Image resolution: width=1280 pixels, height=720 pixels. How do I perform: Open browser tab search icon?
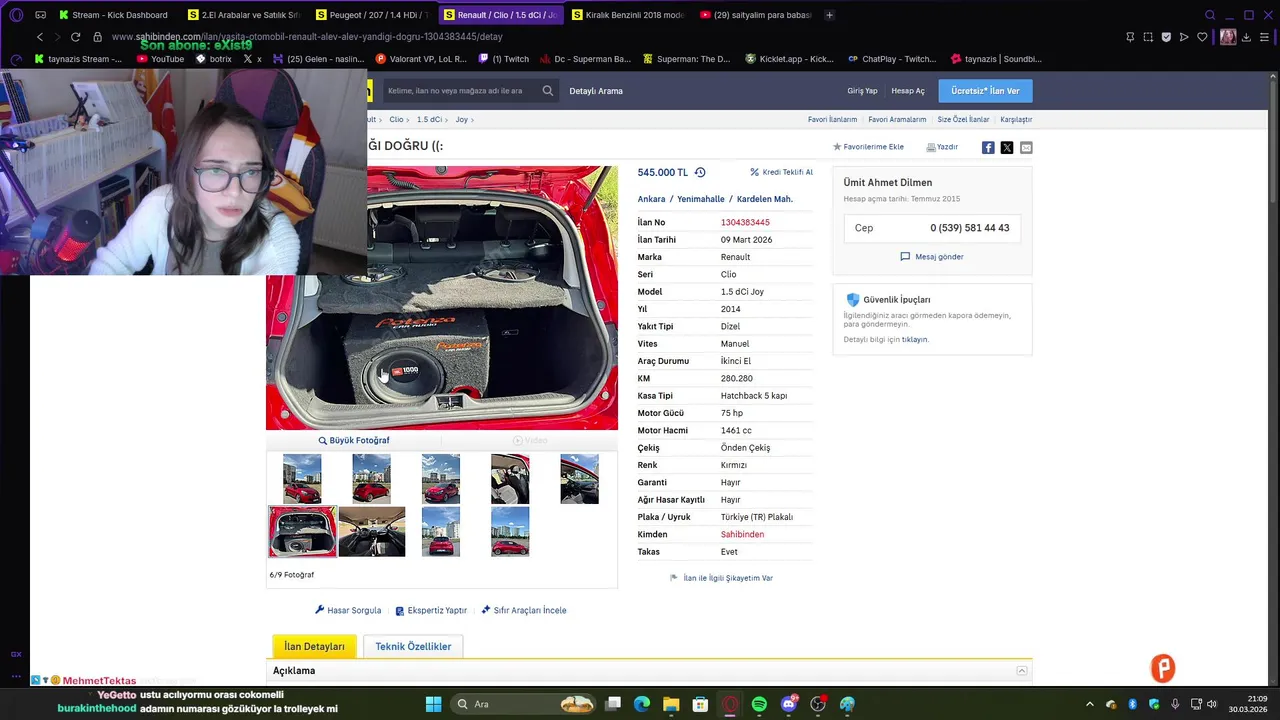[x=1210, y=15]
